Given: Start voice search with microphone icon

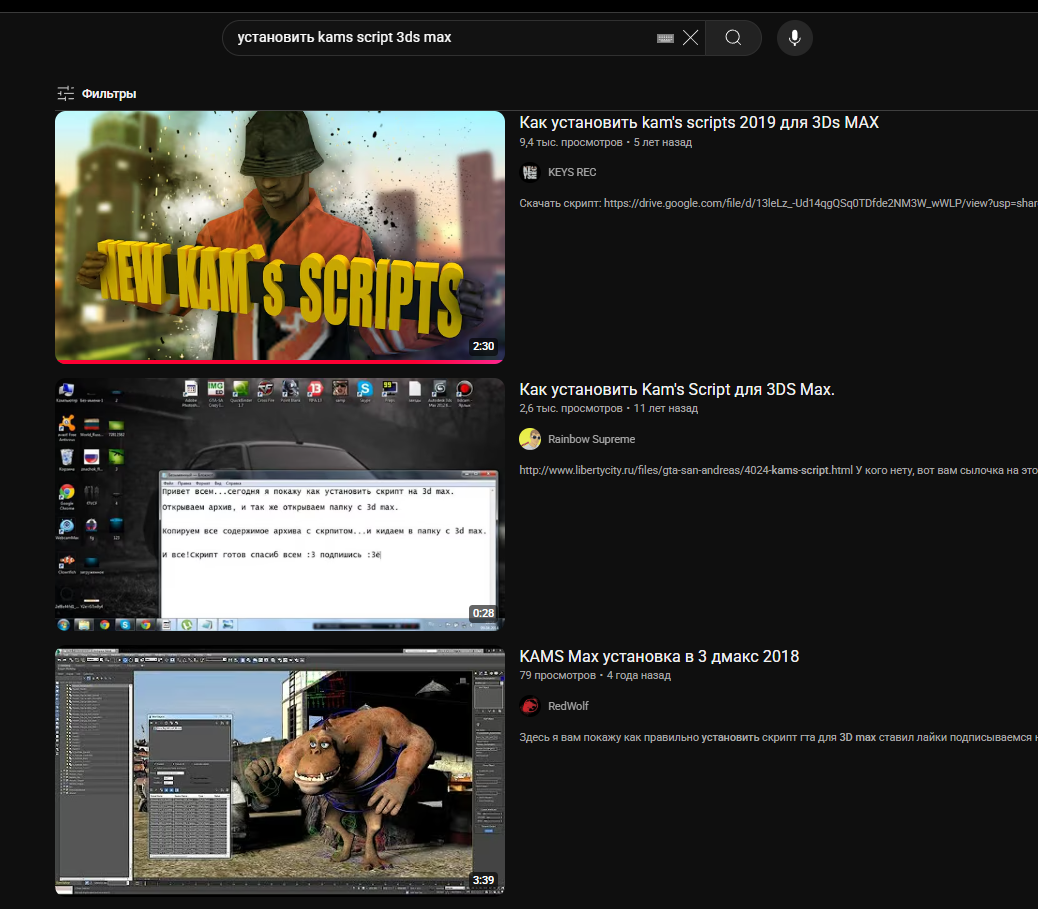Looking at the screenshot, I should tap(794, 38).
